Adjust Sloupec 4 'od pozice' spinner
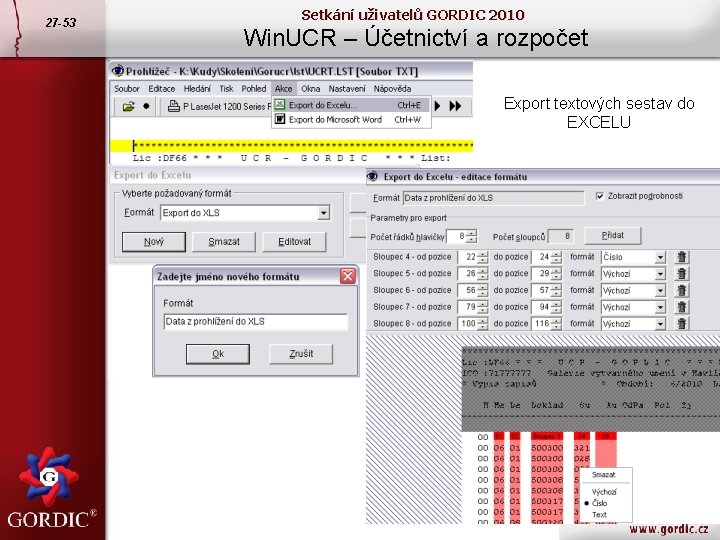Image resolution: width=720 pixels, height=540 pixels. coord(482,257)
